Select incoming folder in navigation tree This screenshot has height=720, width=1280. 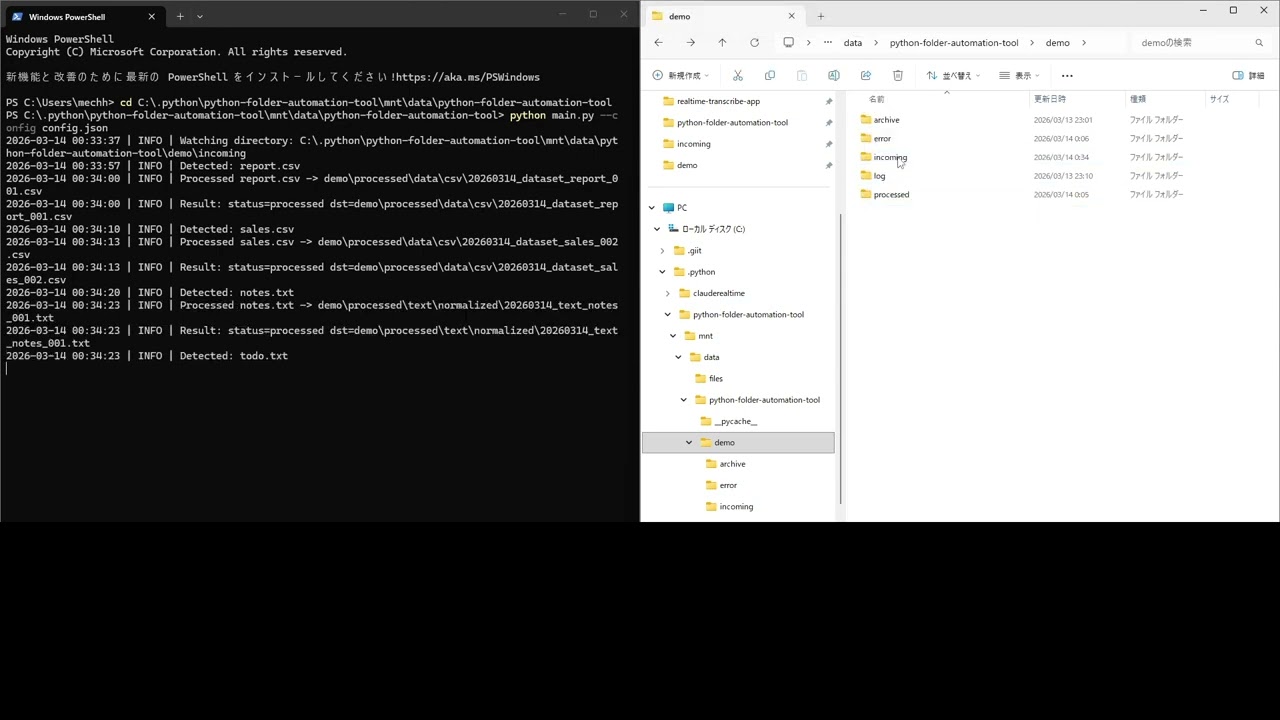[736, 506]
